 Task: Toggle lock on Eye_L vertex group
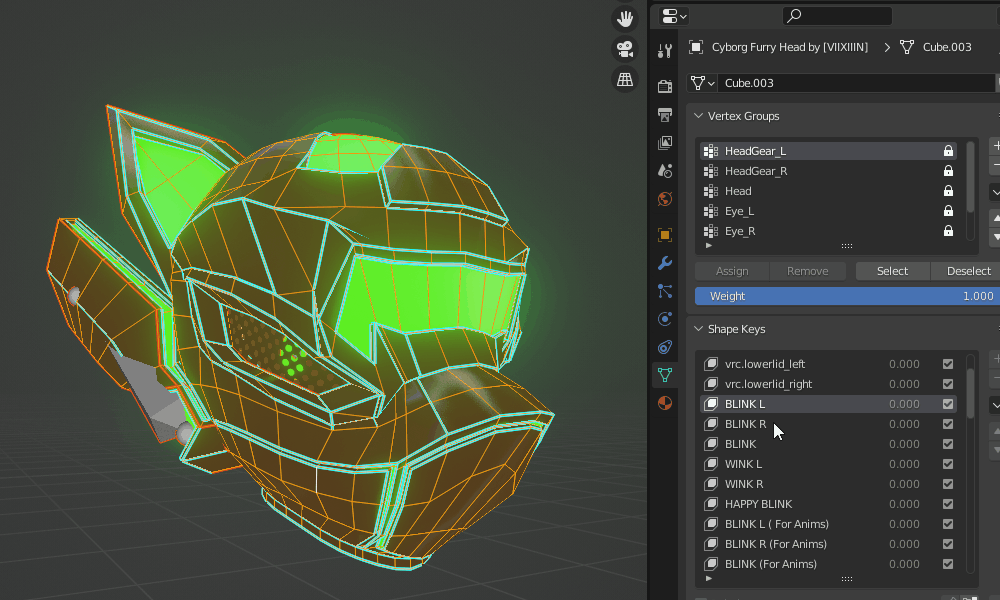click(948, 211)
